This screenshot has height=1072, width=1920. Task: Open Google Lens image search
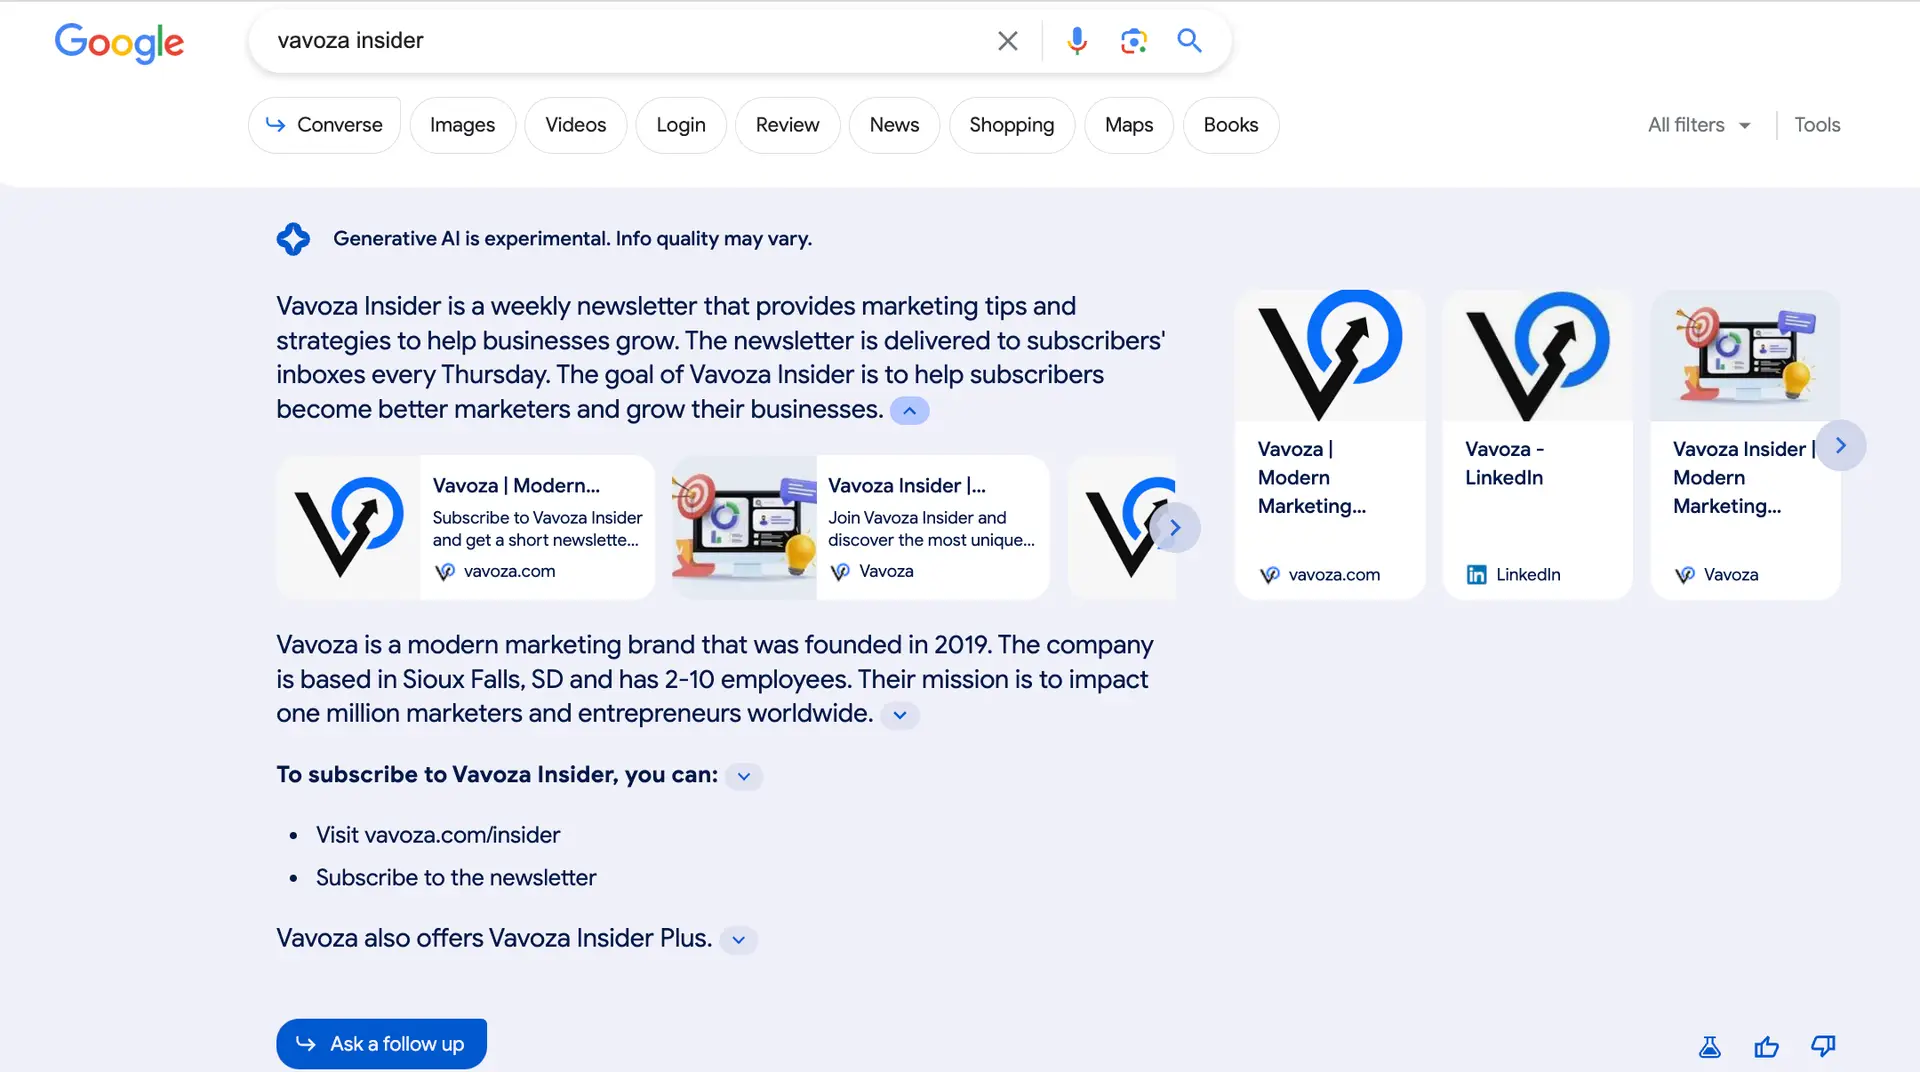pos(1133,41)
